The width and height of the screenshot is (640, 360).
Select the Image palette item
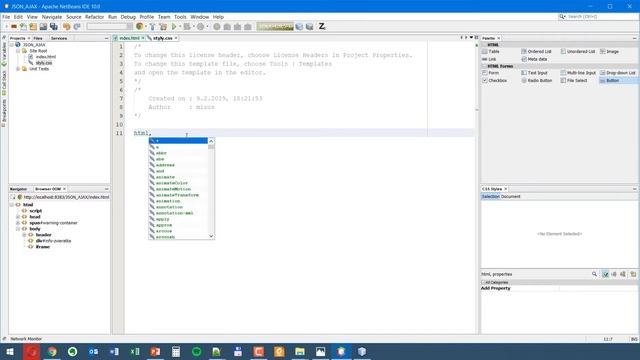609,51
